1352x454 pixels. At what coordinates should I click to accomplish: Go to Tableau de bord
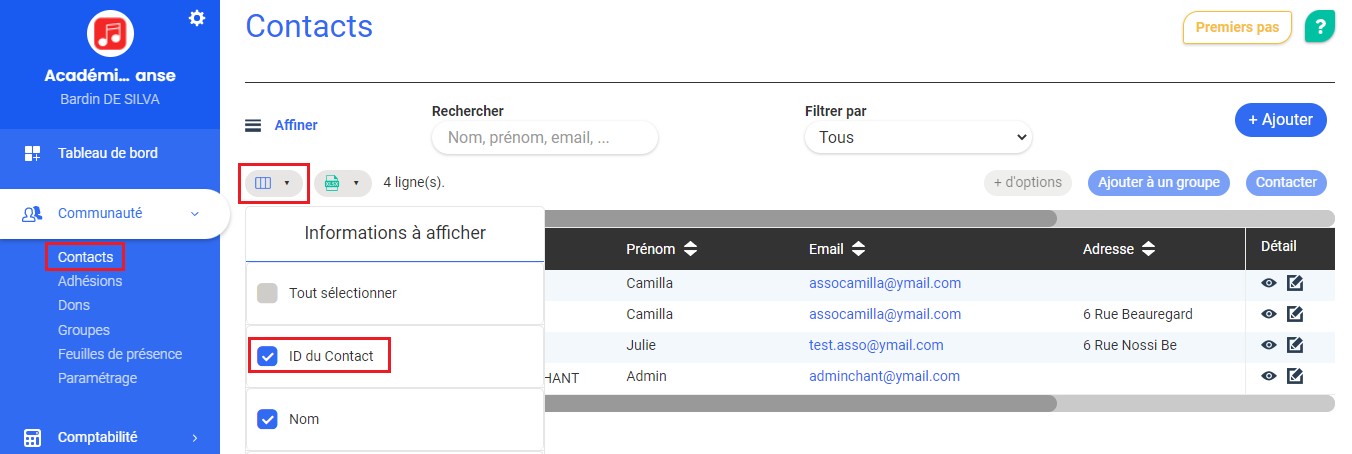[108, 153]
